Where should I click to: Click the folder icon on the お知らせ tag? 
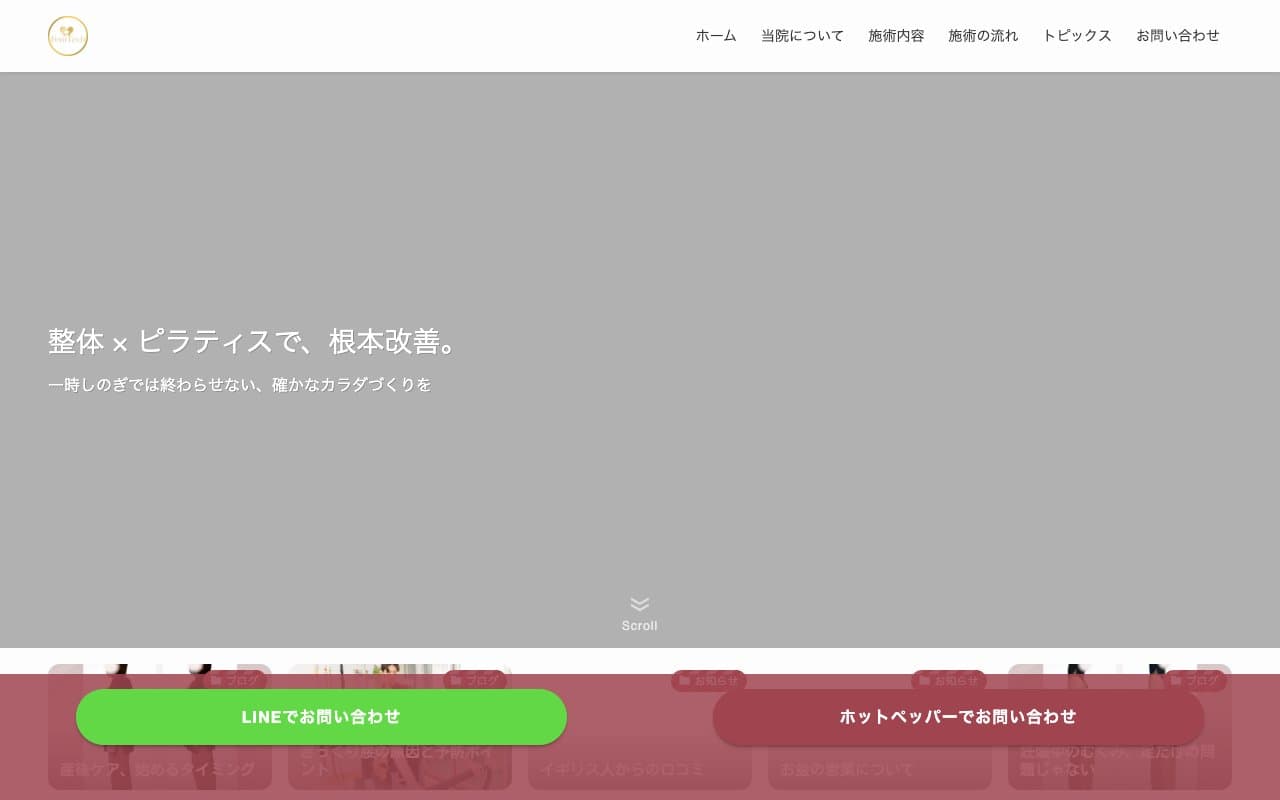pos(685,680)
